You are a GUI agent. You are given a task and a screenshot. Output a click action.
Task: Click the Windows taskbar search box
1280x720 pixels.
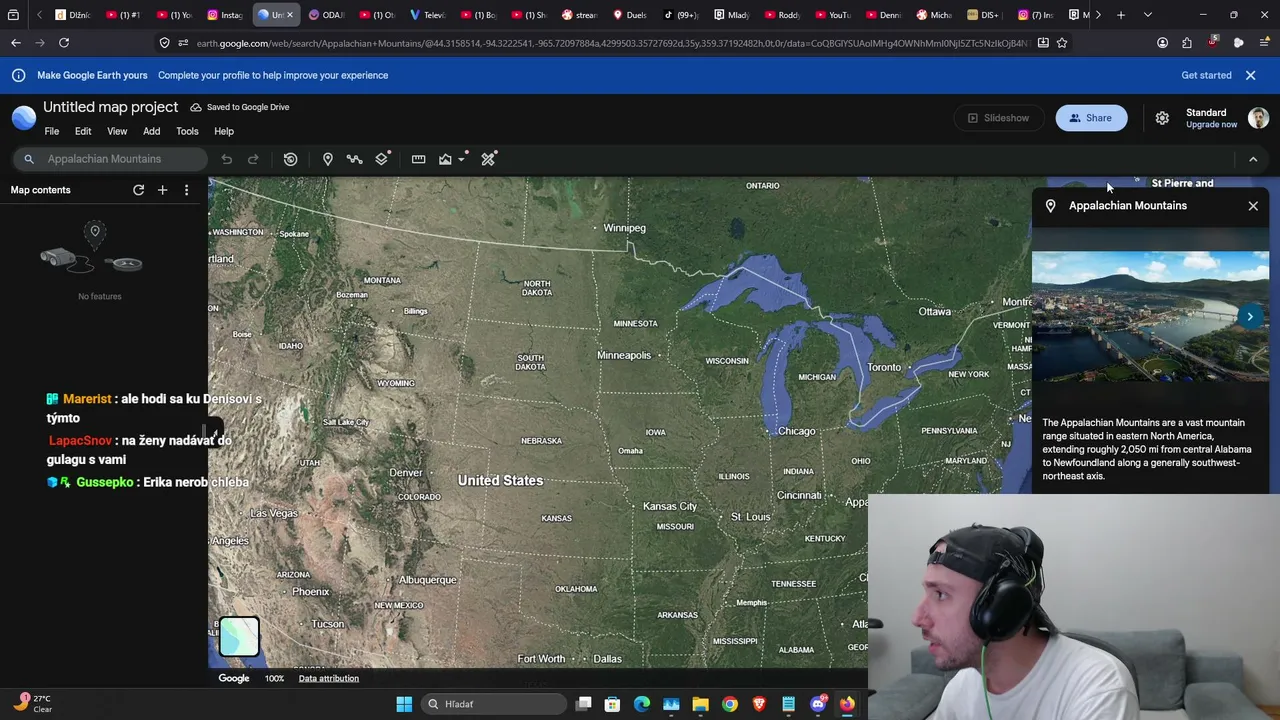495,704
